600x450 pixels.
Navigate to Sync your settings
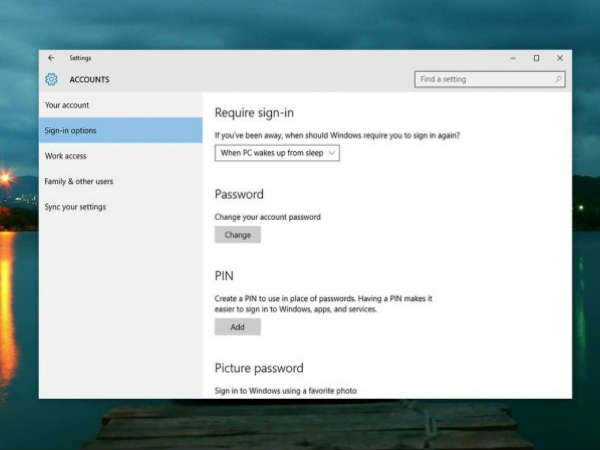[x=75, y=207]
